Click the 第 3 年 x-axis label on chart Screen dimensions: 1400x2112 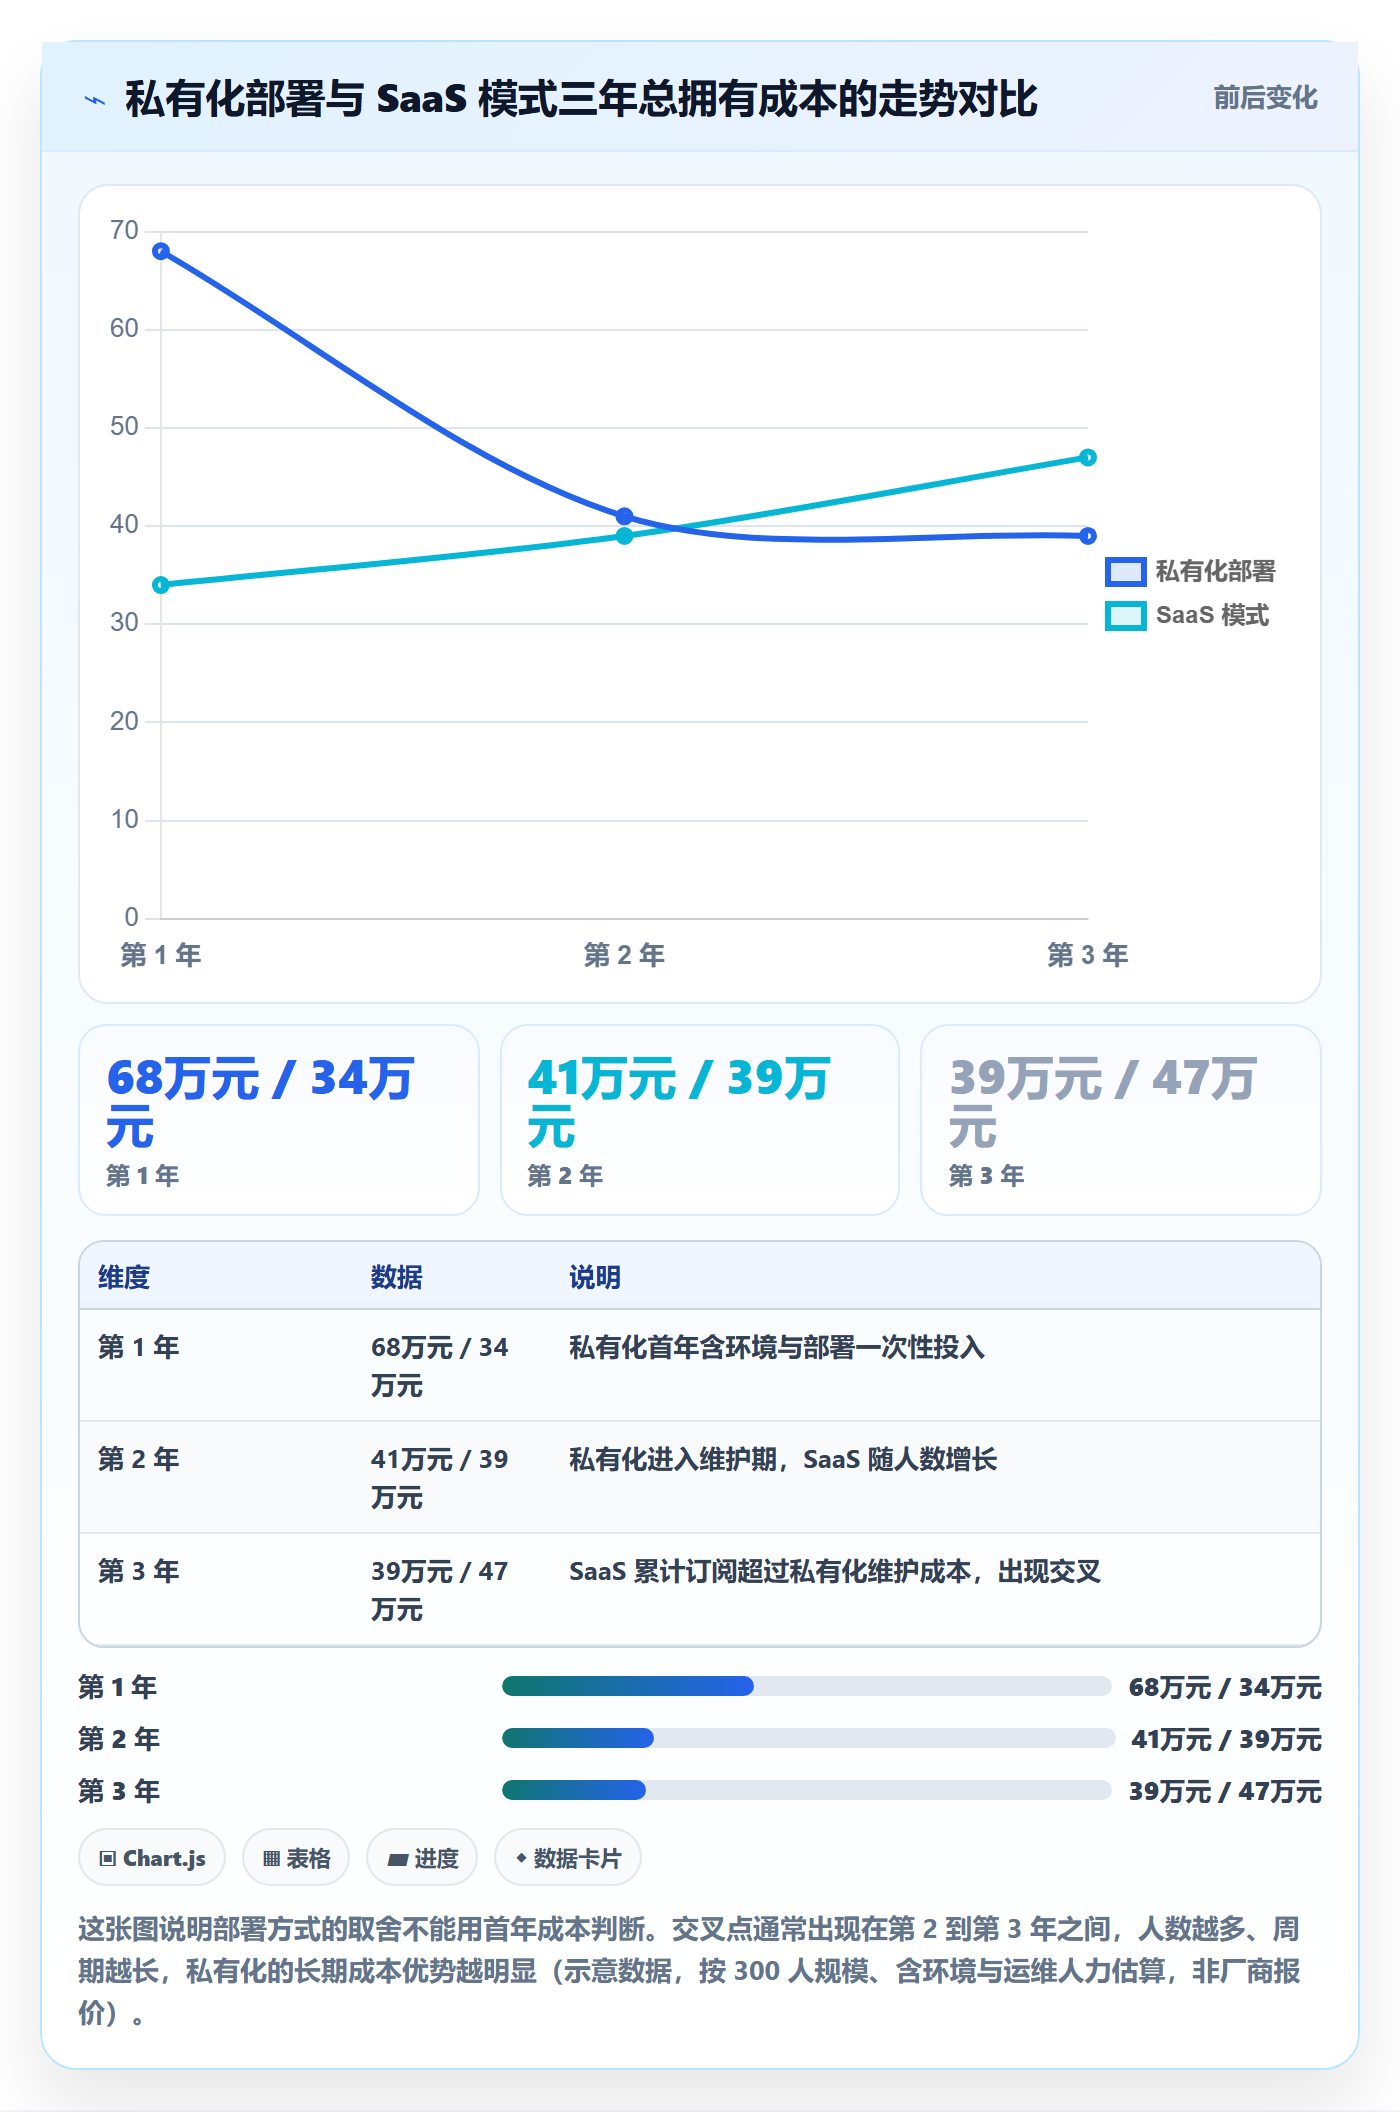(1088, 955)
